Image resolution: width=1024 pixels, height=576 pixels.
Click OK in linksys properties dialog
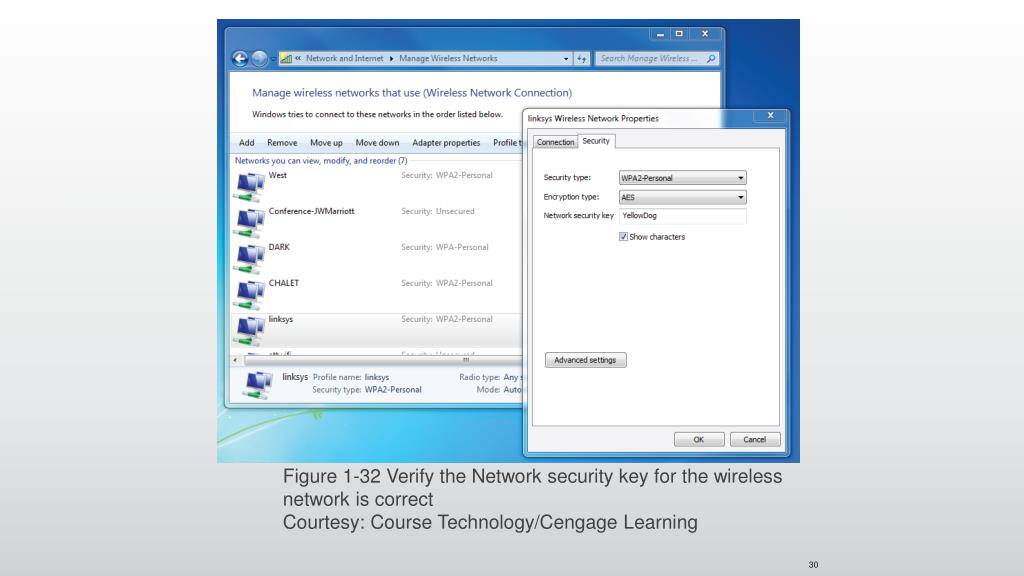[699, 440]
